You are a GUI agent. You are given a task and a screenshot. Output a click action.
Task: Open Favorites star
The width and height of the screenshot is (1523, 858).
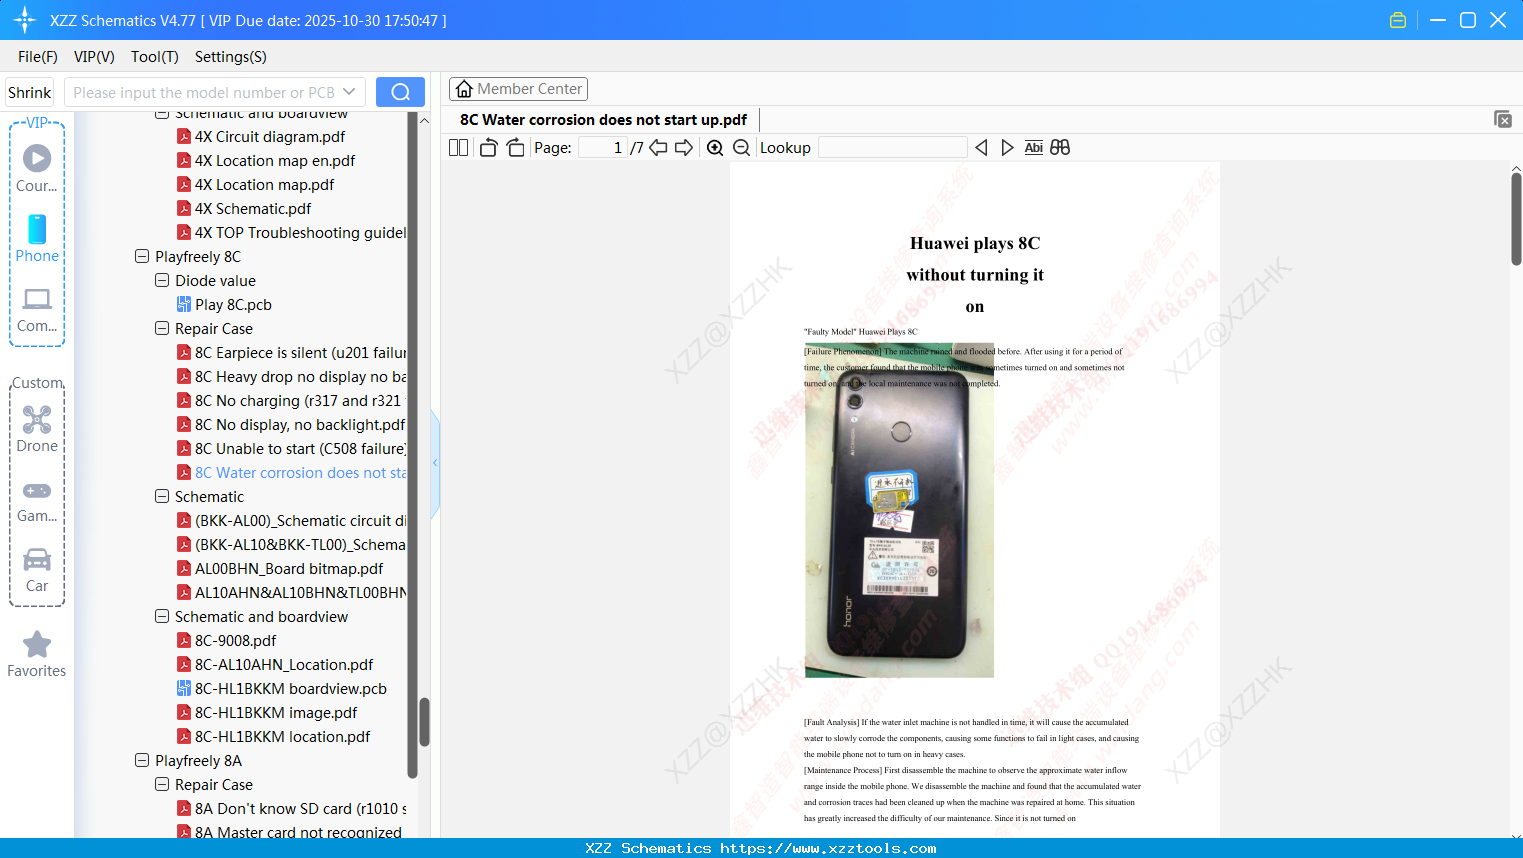37,655
